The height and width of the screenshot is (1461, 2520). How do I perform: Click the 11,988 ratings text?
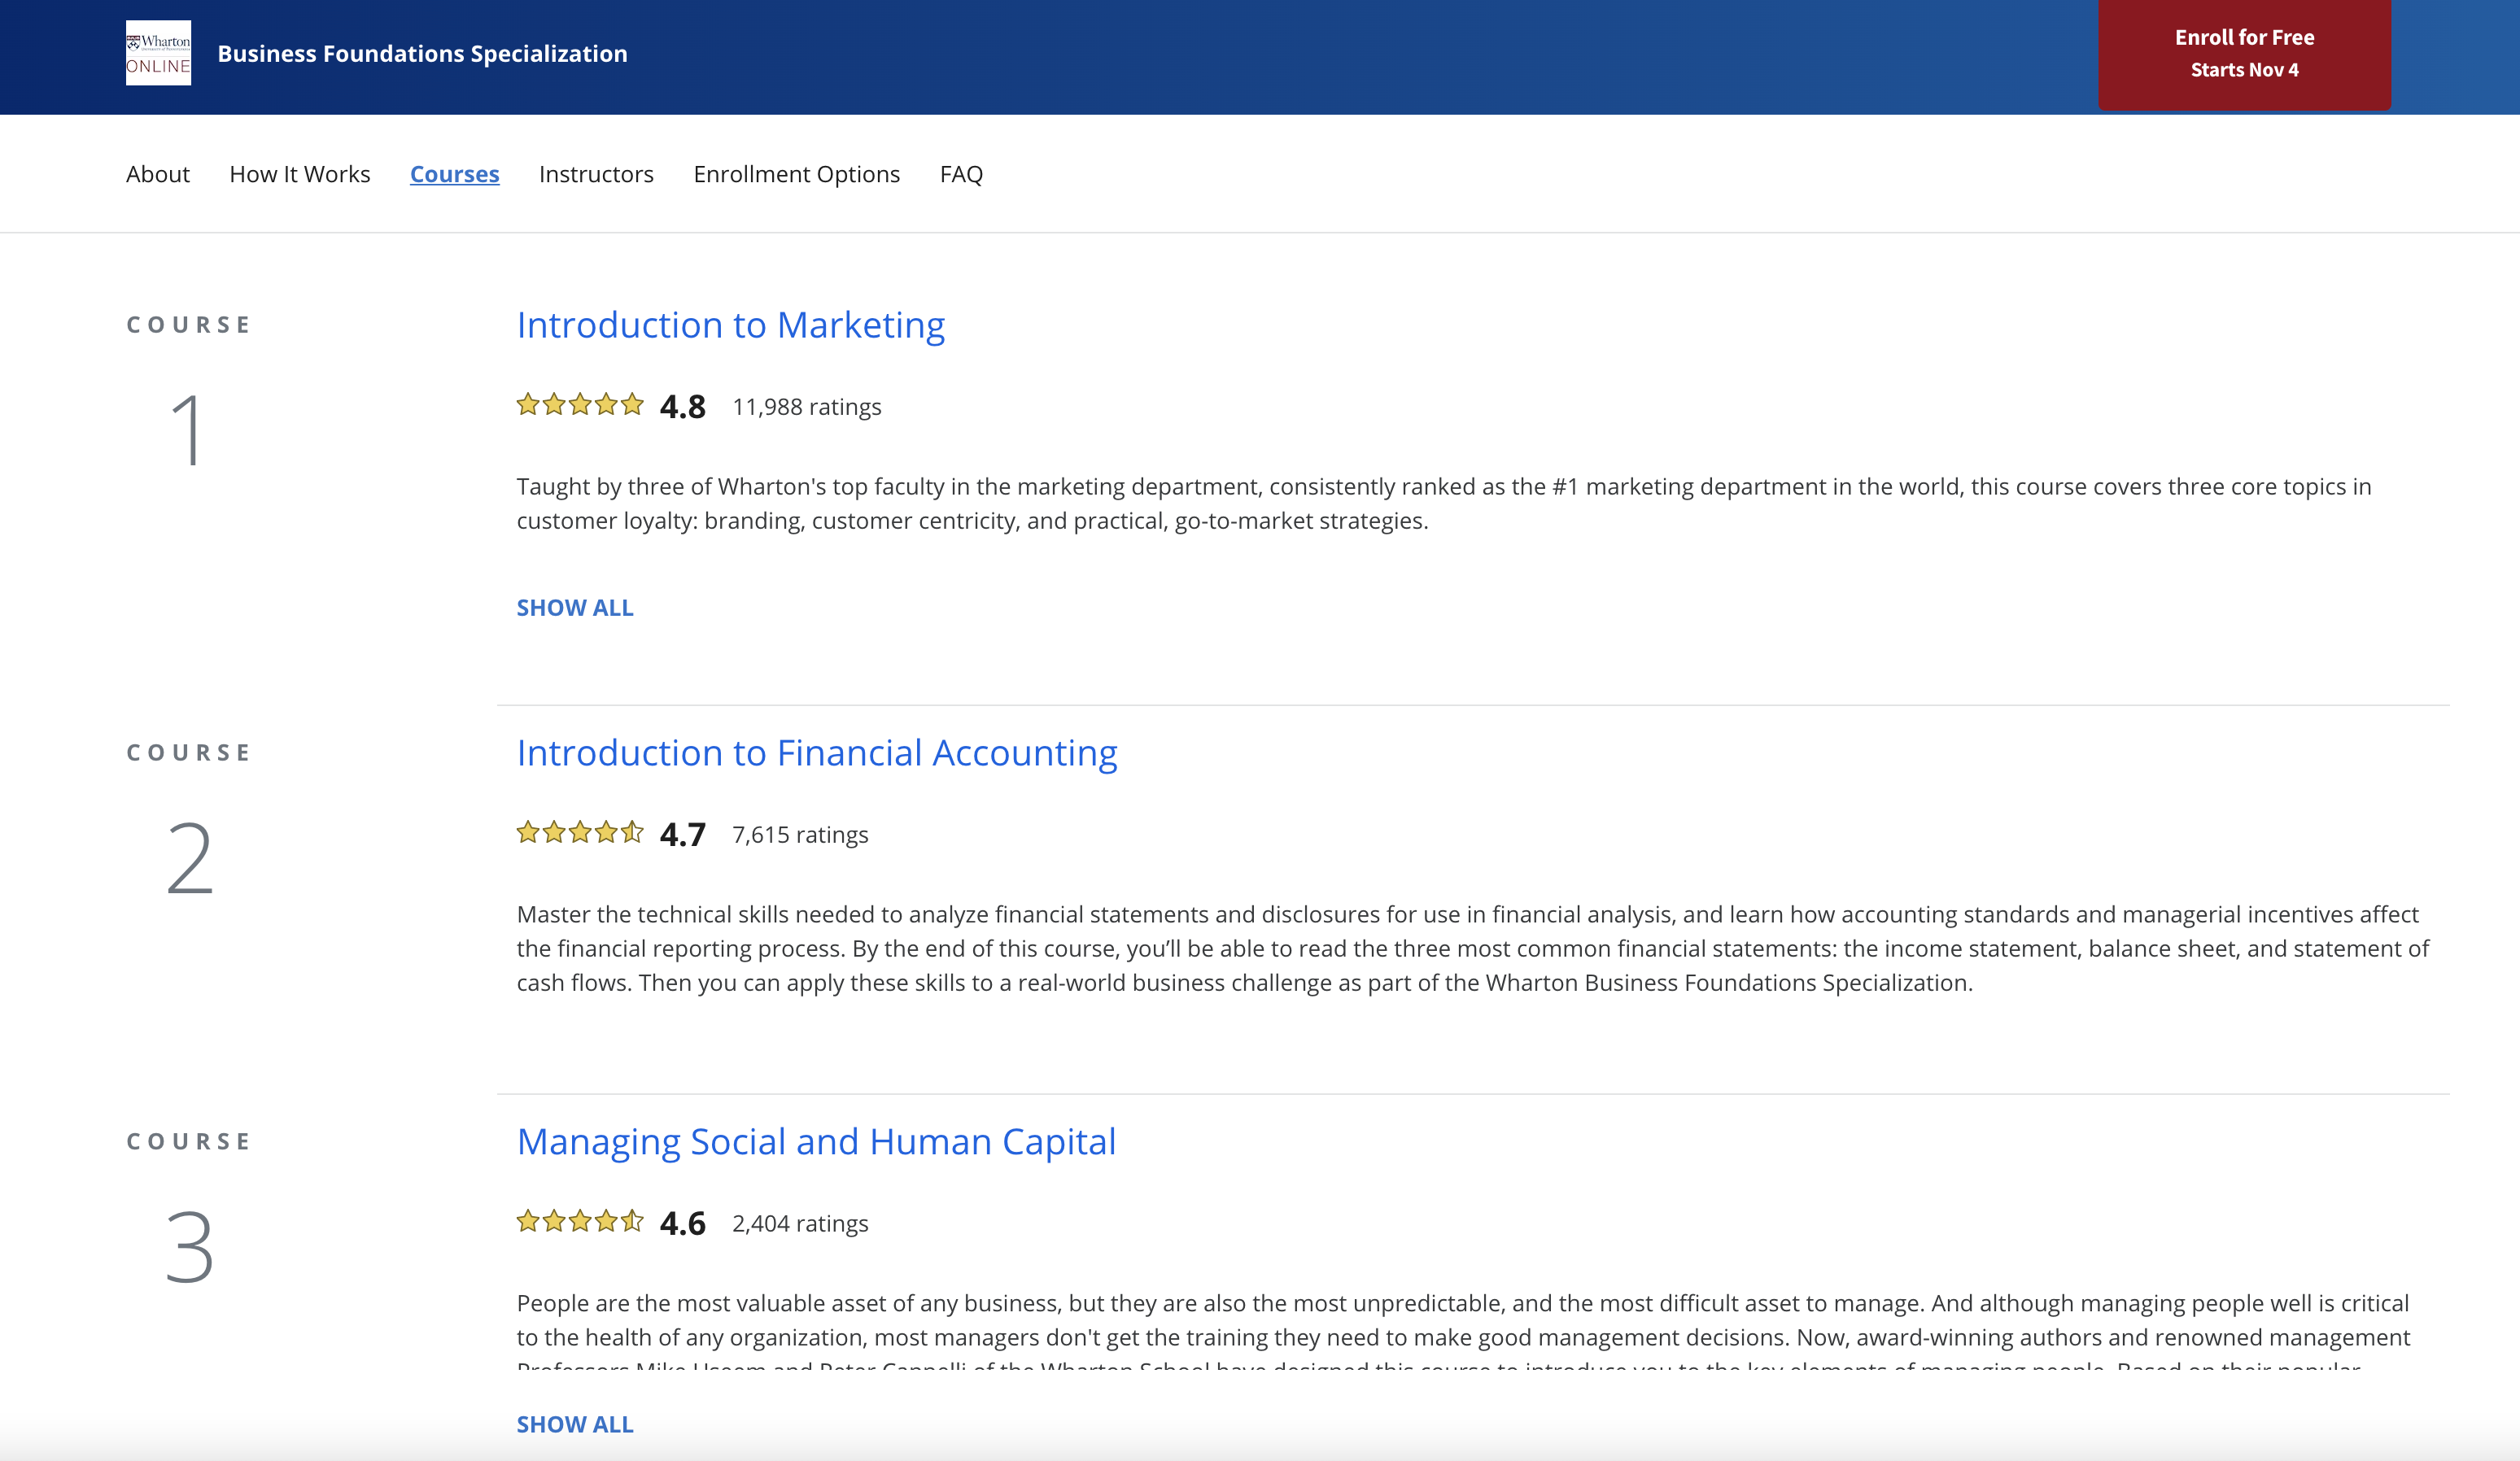click(x=806, y=407)
